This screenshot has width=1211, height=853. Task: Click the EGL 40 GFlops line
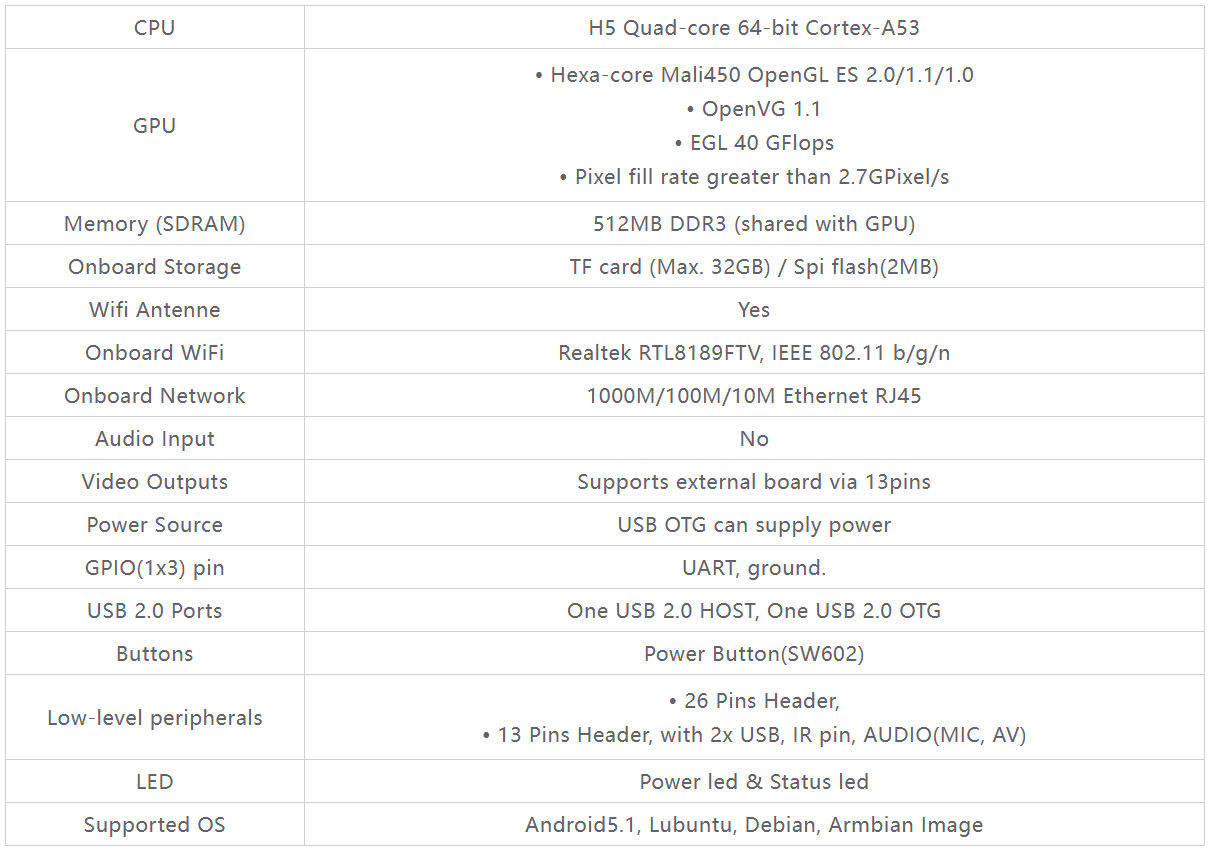(754, 143)
